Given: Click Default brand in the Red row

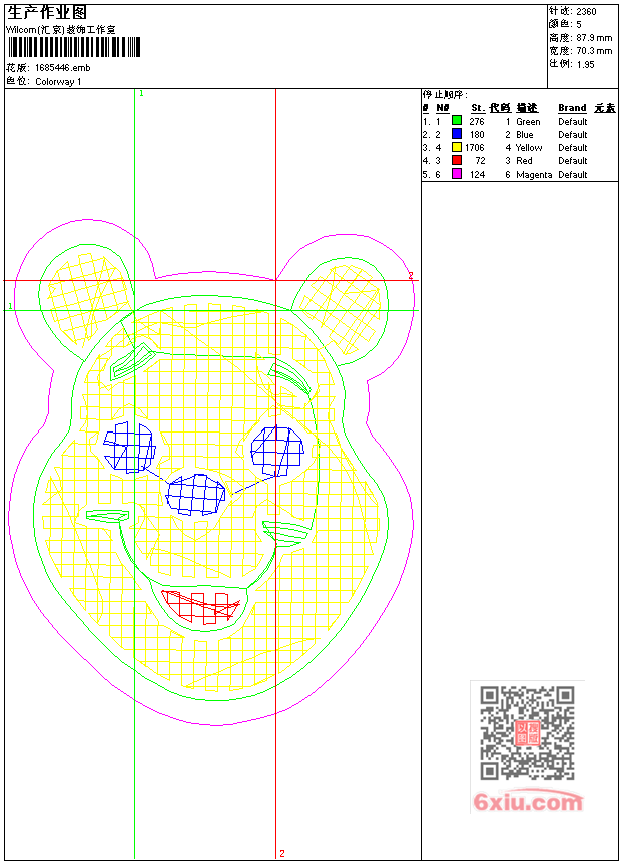Looking at the screenshot, I should [x=573, y=161].
